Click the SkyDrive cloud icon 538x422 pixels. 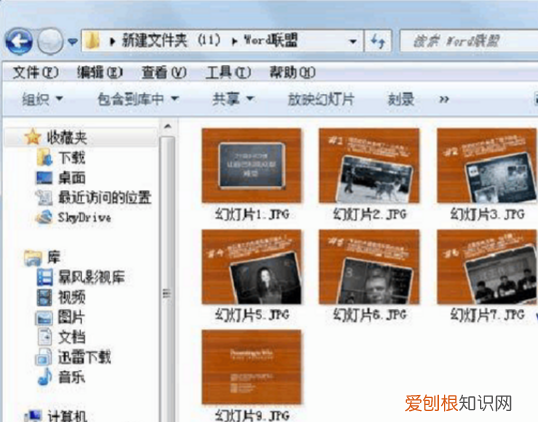pos(44,217)
